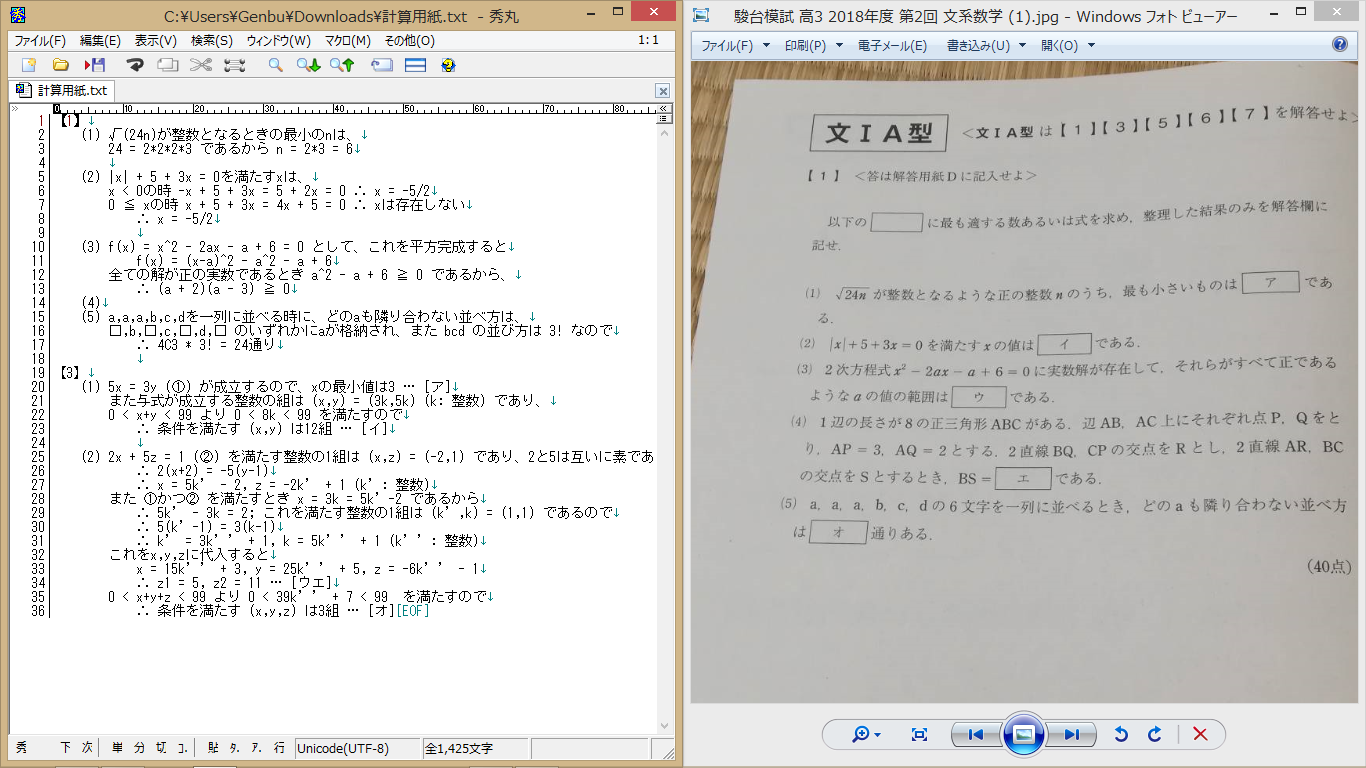Select the 計算用紙.txt tab
Image resolution: width=1366 pixels, height=768 pixels.
(62, 90)
